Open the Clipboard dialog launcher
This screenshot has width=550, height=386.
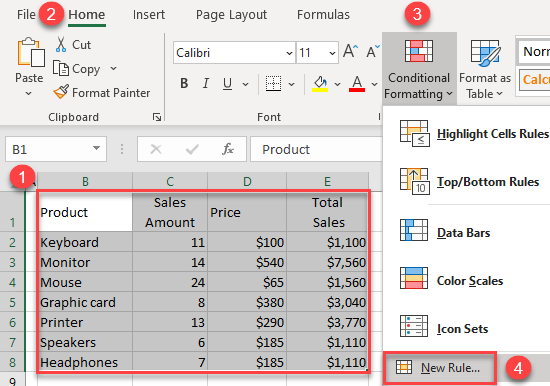point(157,117)
